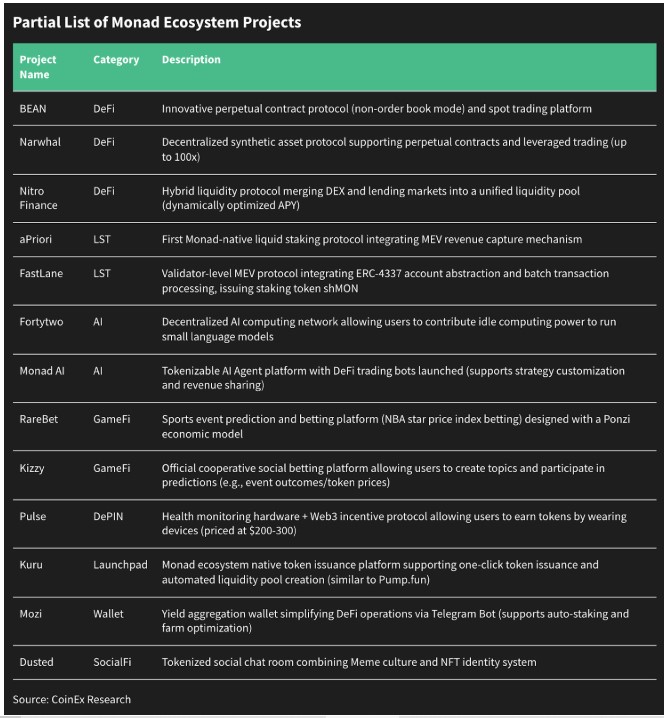Click the Kizzy project name

32,468
